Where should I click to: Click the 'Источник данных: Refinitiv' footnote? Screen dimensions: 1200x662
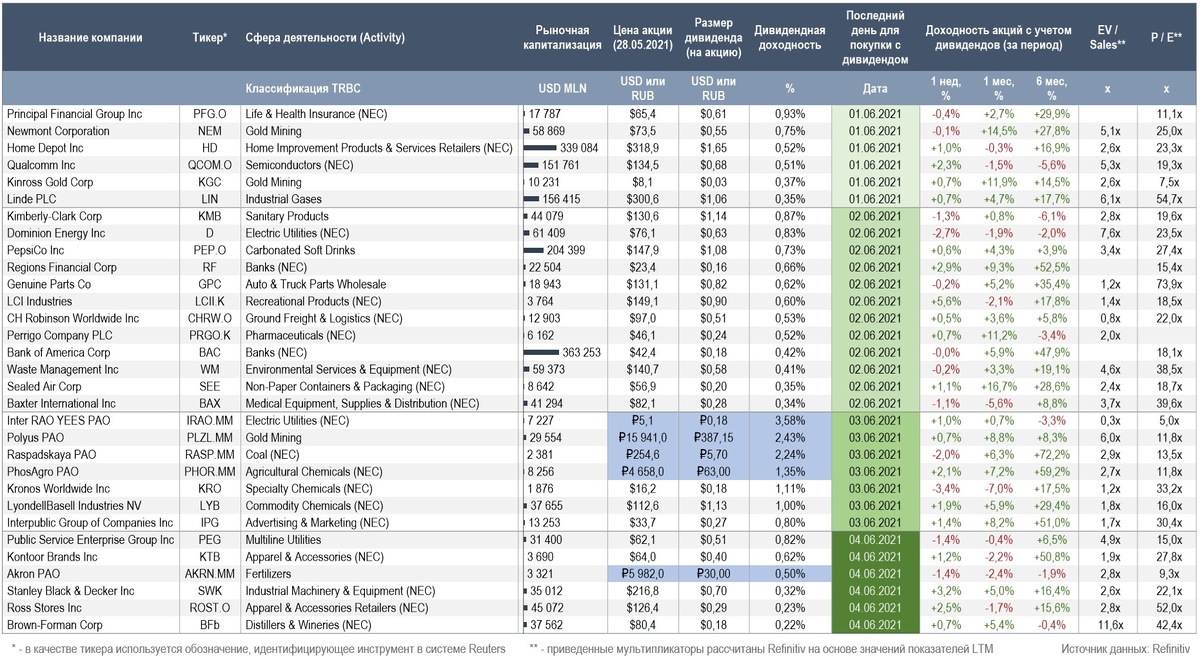[1125, 650]
